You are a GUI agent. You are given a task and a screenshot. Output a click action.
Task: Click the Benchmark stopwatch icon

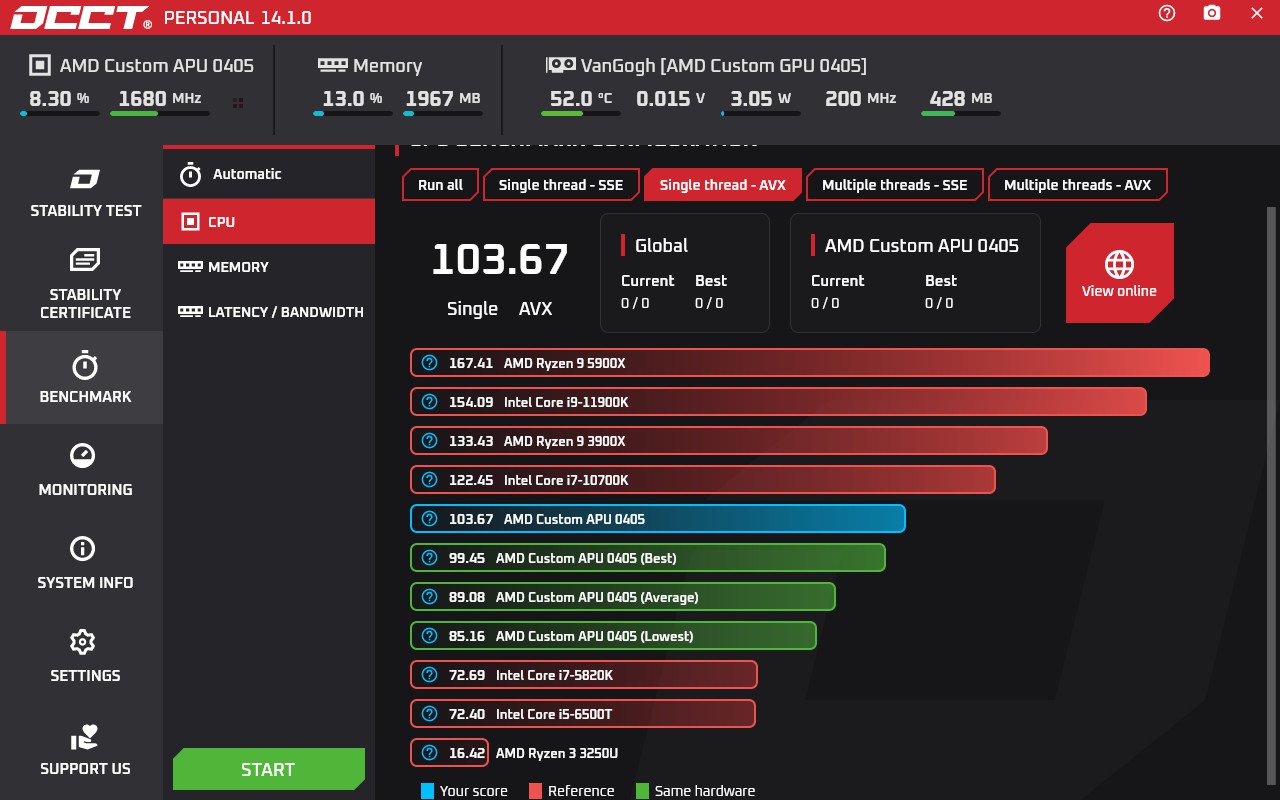pos(85,364)
